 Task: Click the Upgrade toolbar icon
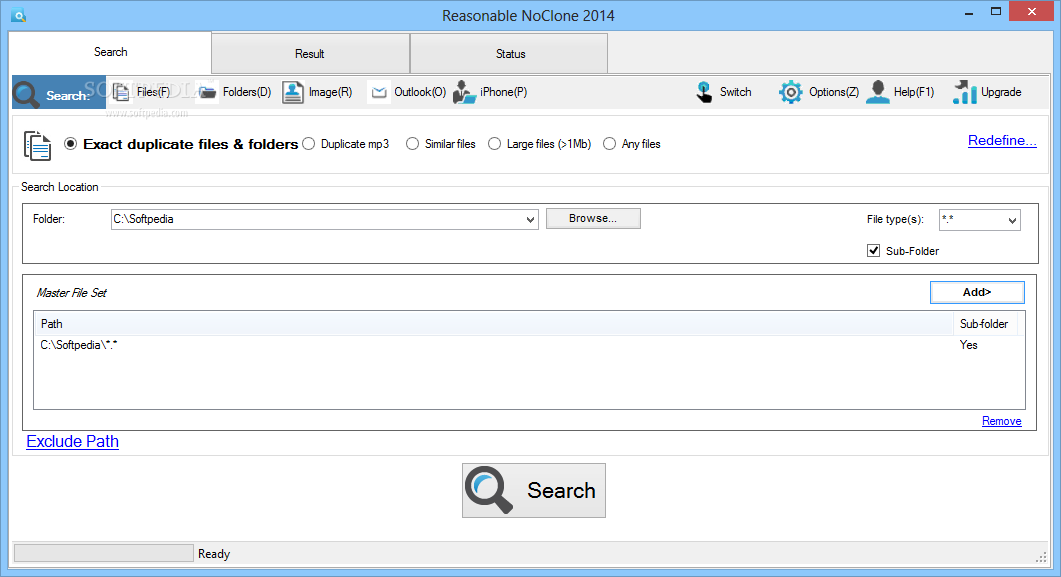point(987,92)
